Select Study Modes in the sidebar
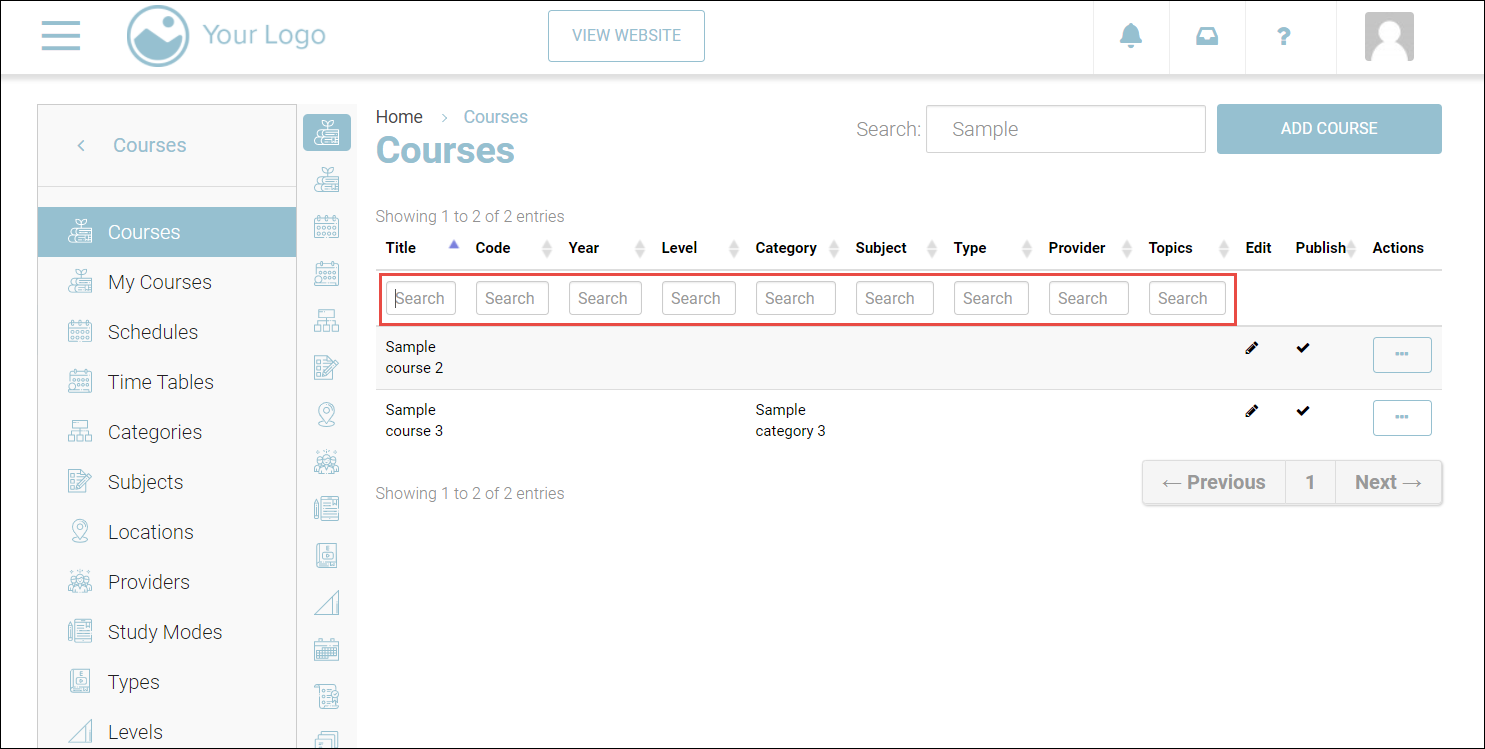The width and height of the screenshot is (1485, 749). (165, 632)
